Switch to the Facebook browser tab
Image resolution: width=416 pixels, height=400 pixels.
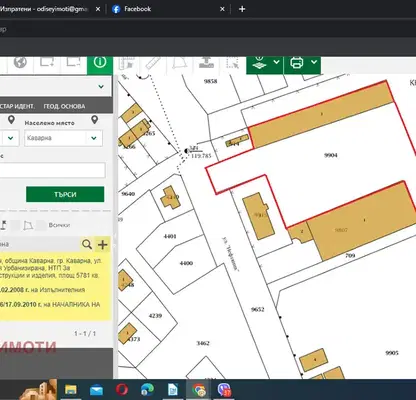click(137, 9)
